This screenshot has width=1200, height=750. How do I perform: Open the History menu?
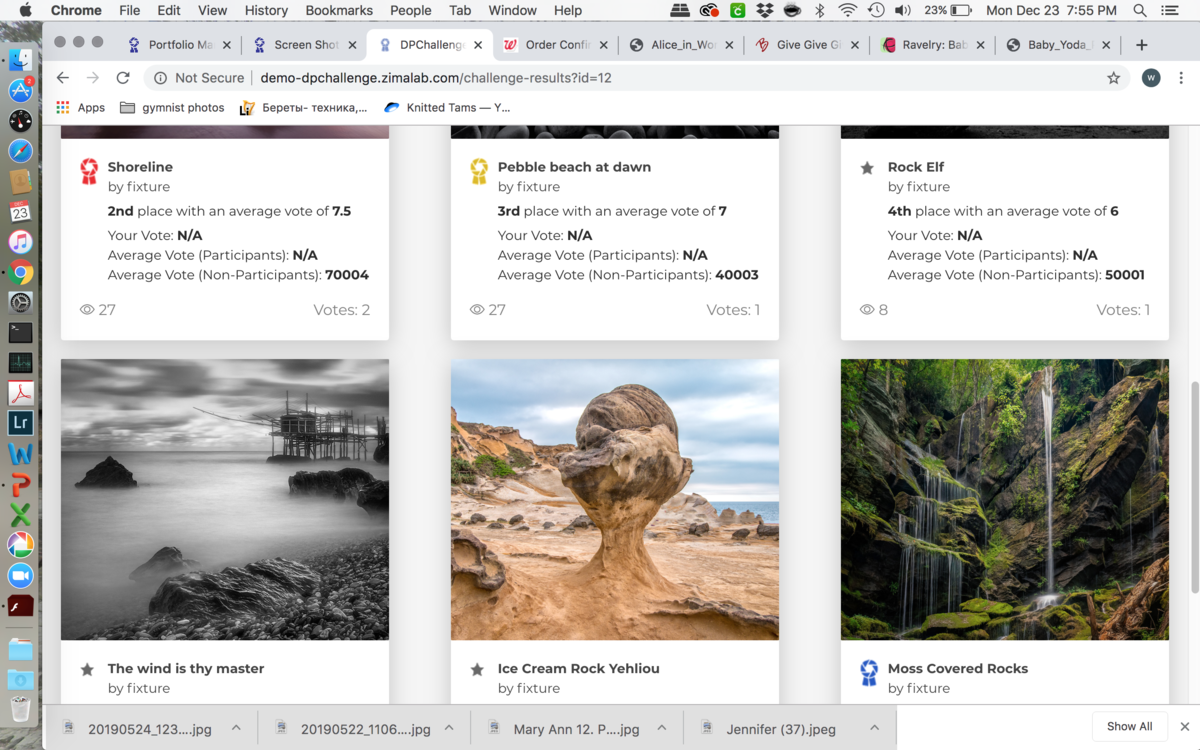(x=266, y=10)
